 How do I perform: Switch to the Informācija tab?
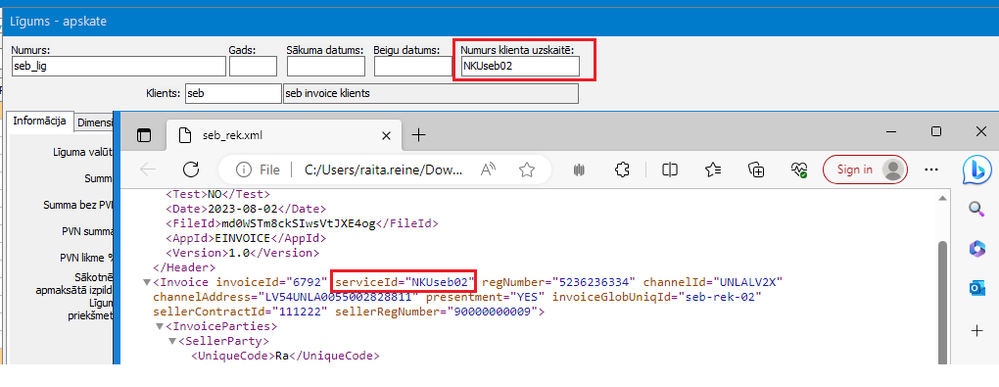click(x=40, y=120)
